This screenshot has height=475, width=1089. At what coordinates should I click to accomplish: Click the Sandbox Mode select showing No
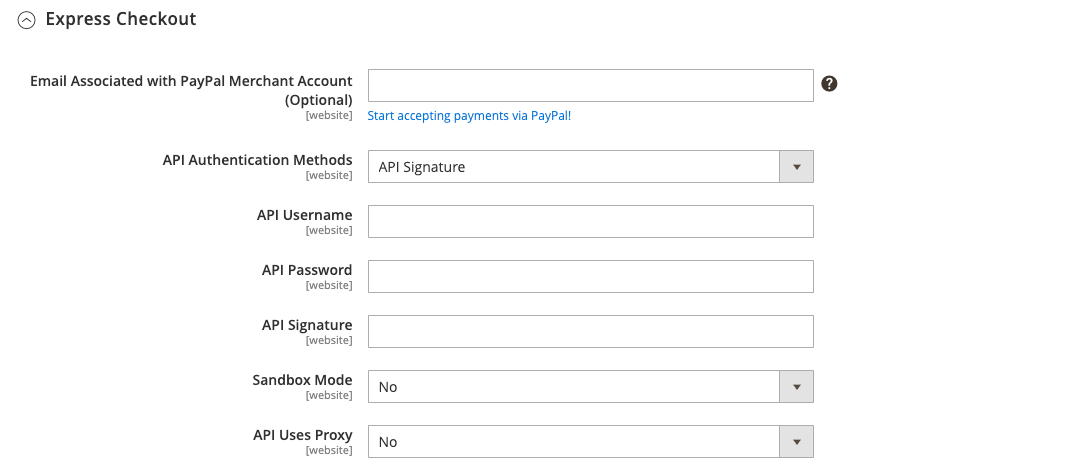(x=590, y=387)
